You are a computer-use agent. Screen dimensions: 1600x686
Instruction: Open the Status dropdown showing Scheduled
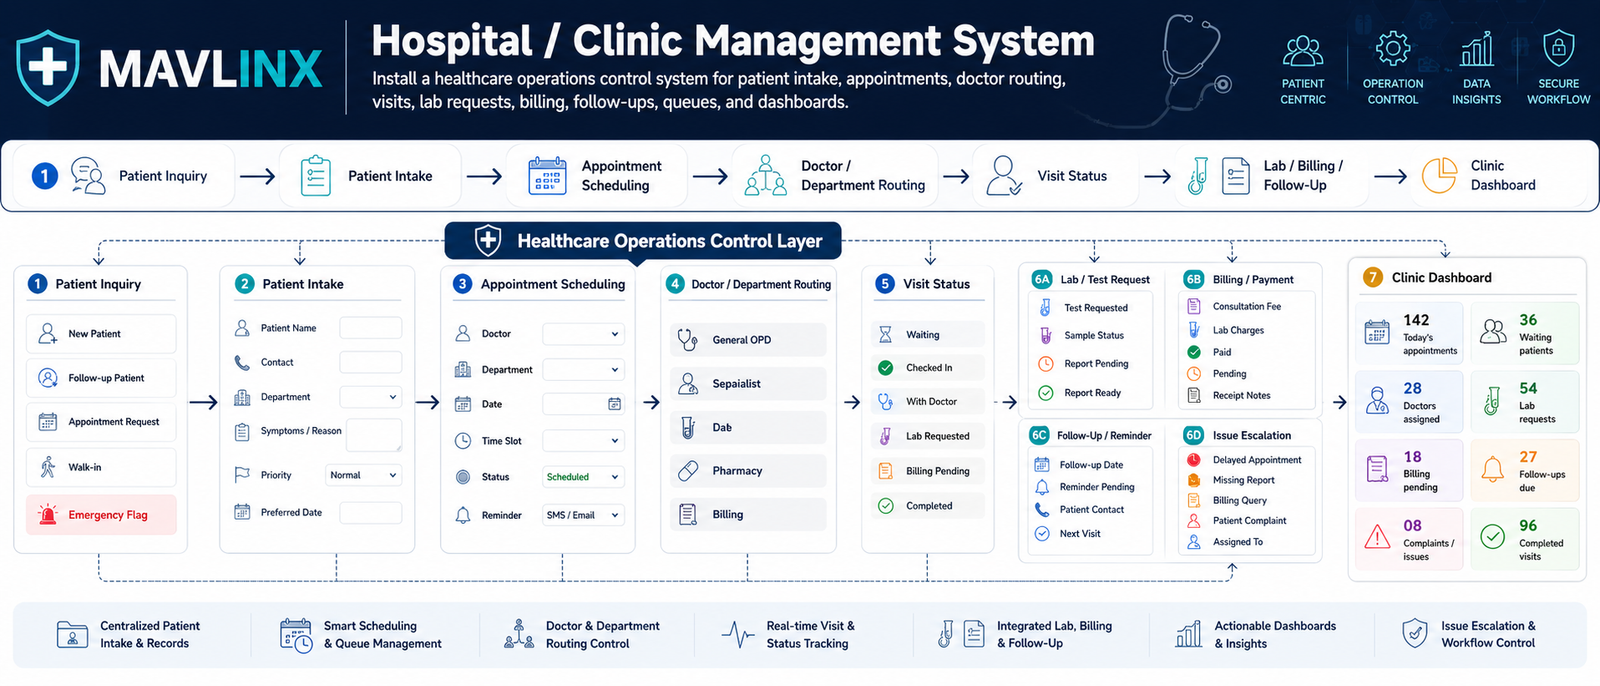(x=584, y=477)
